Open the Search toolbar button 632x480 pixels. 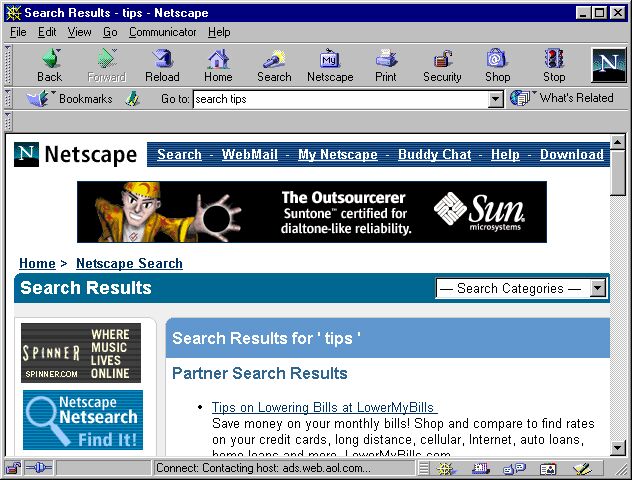pyautogui.click(x=274, y=65)
